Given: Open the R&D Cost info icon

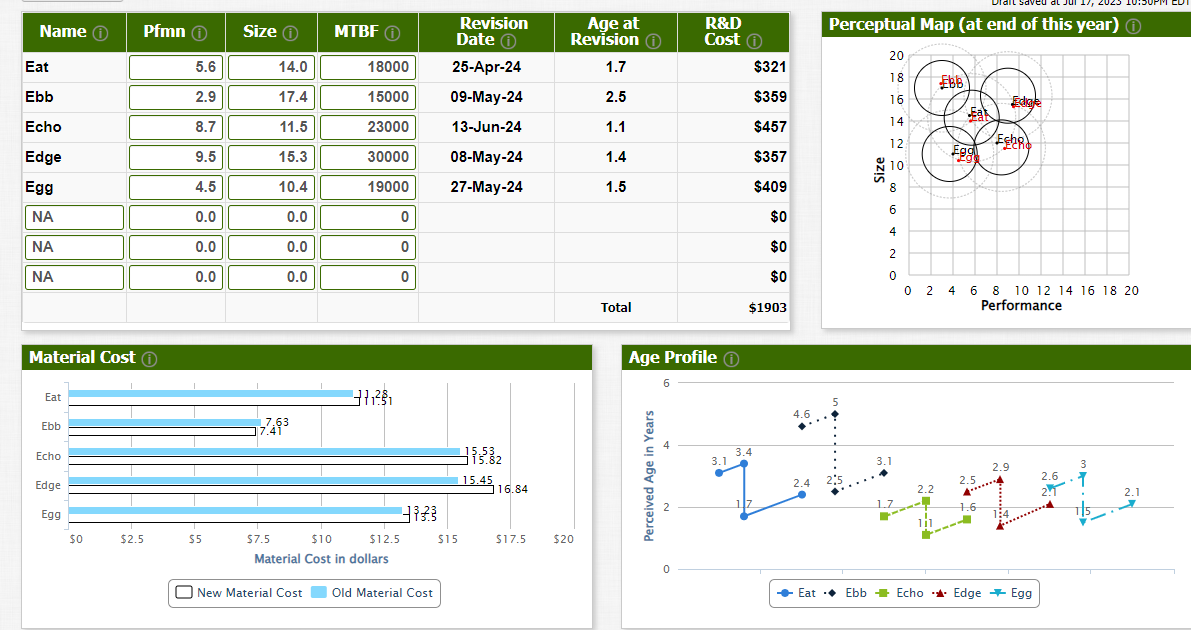Looking at the screenshot, I should [754, 41].
